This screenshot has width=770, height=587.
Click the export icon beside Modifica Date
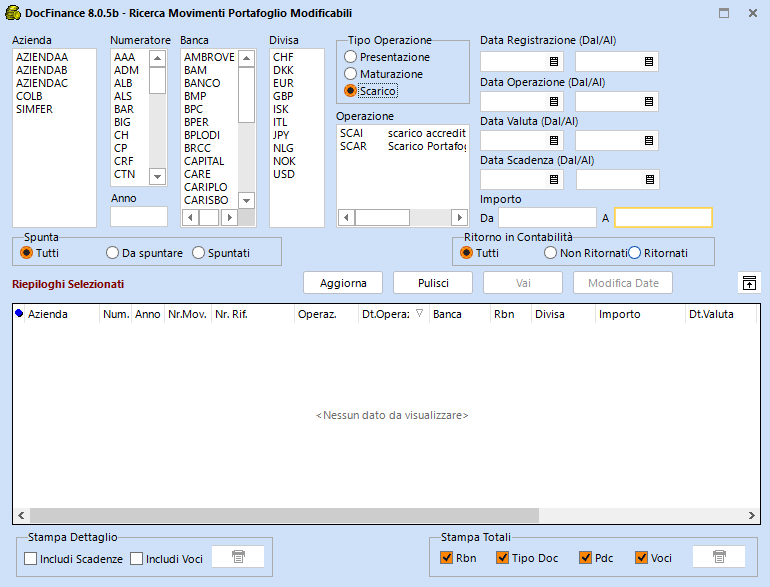tap(749, 283)
